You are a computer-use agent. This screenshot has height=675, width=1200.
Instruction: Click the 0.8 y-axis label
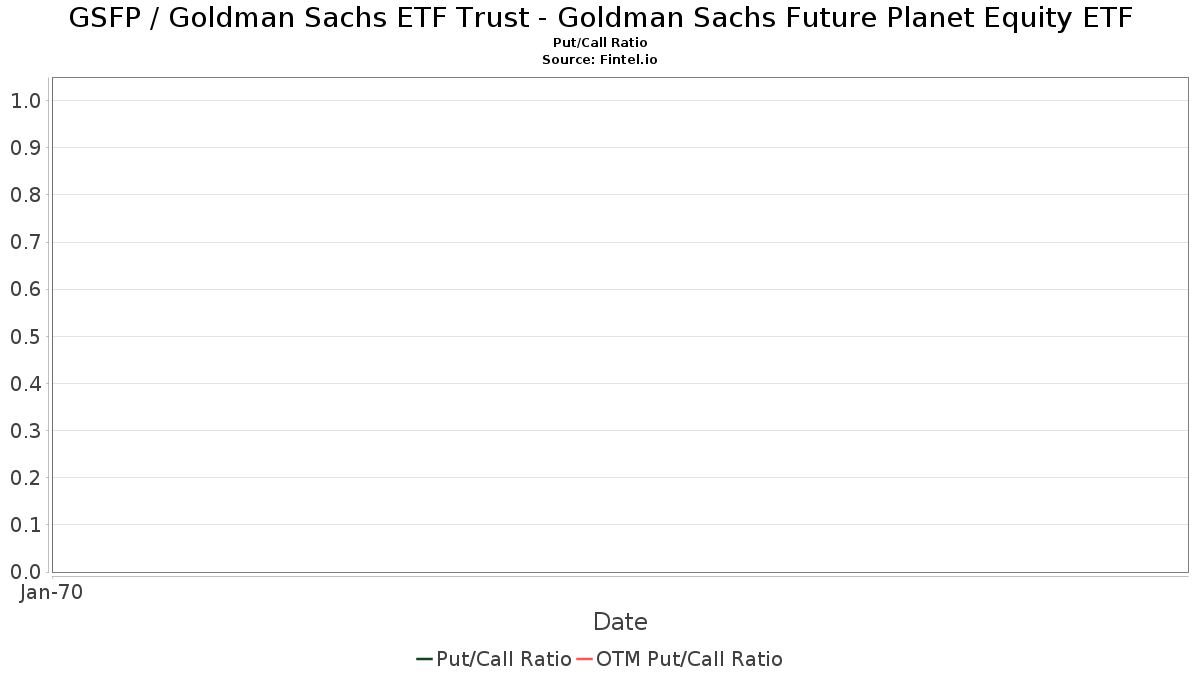point(25,195)
